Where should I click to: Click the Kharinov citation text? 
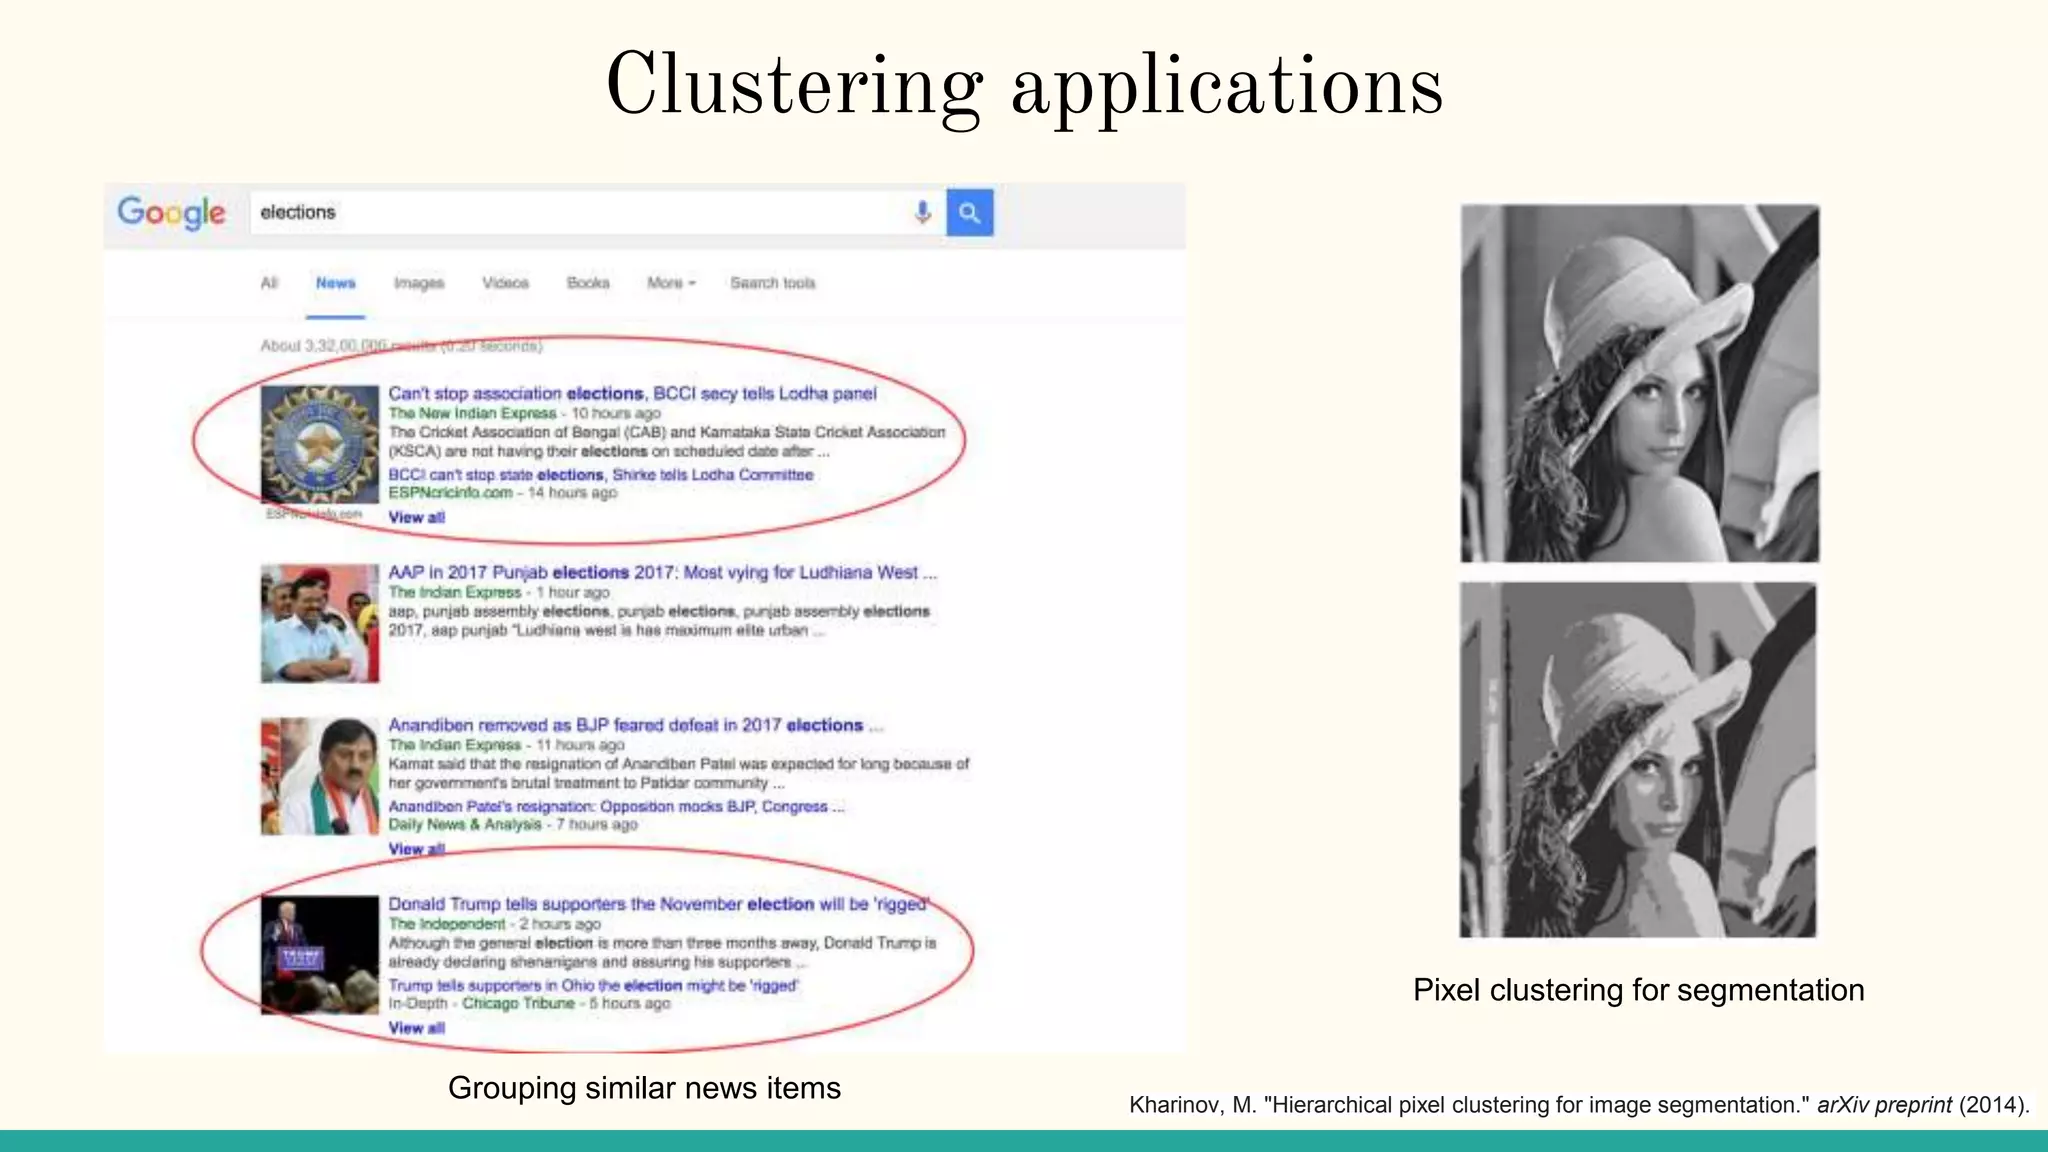pos(1579,1105)
